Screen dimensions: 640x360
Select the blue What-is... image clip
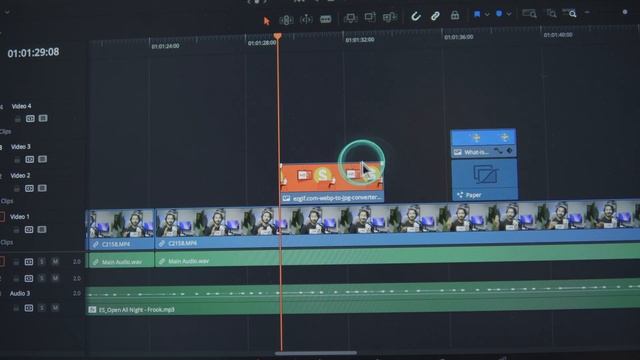[x=483, y=143]
